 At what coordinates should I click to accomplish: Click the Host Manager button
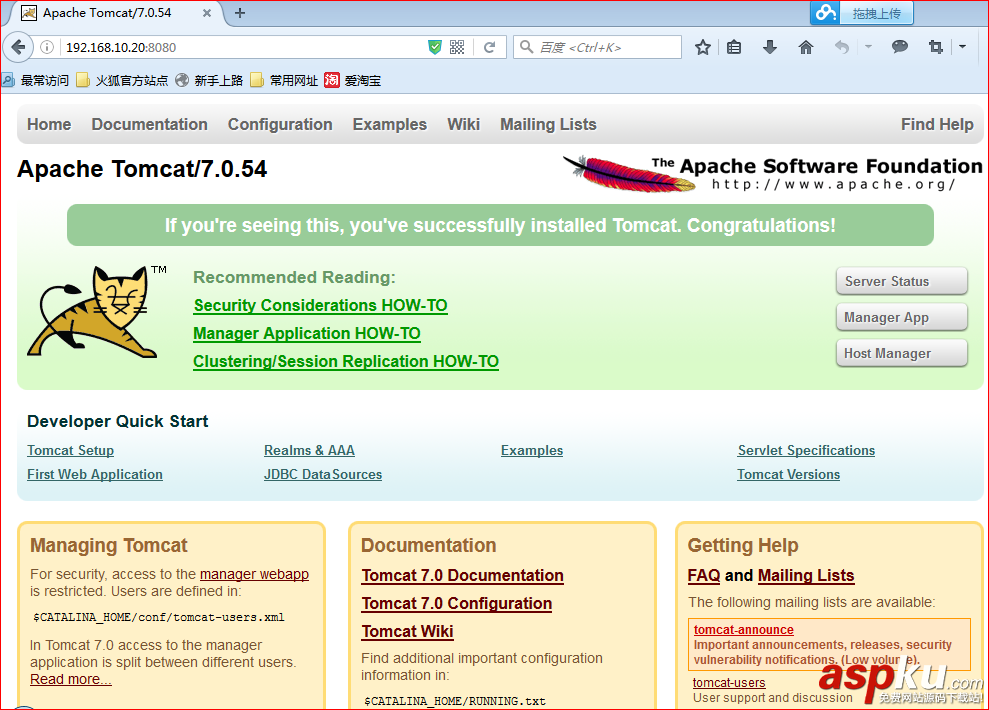(902, 353)
